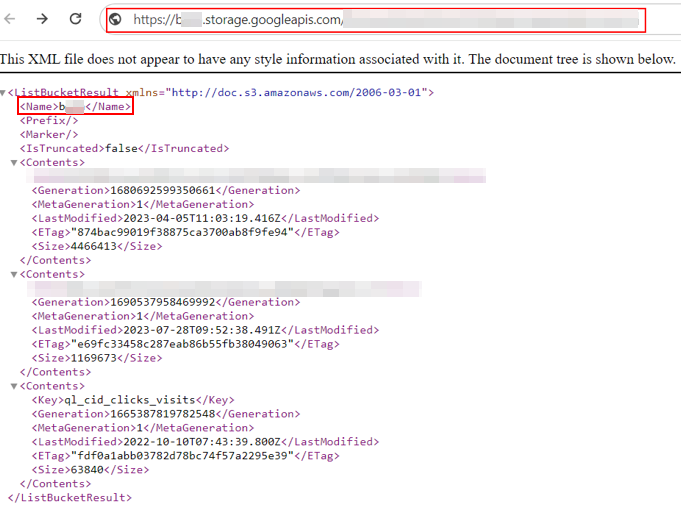Open site info via the globe icon
The height and width of the screenshot is (511, 681).
[115, 19]
